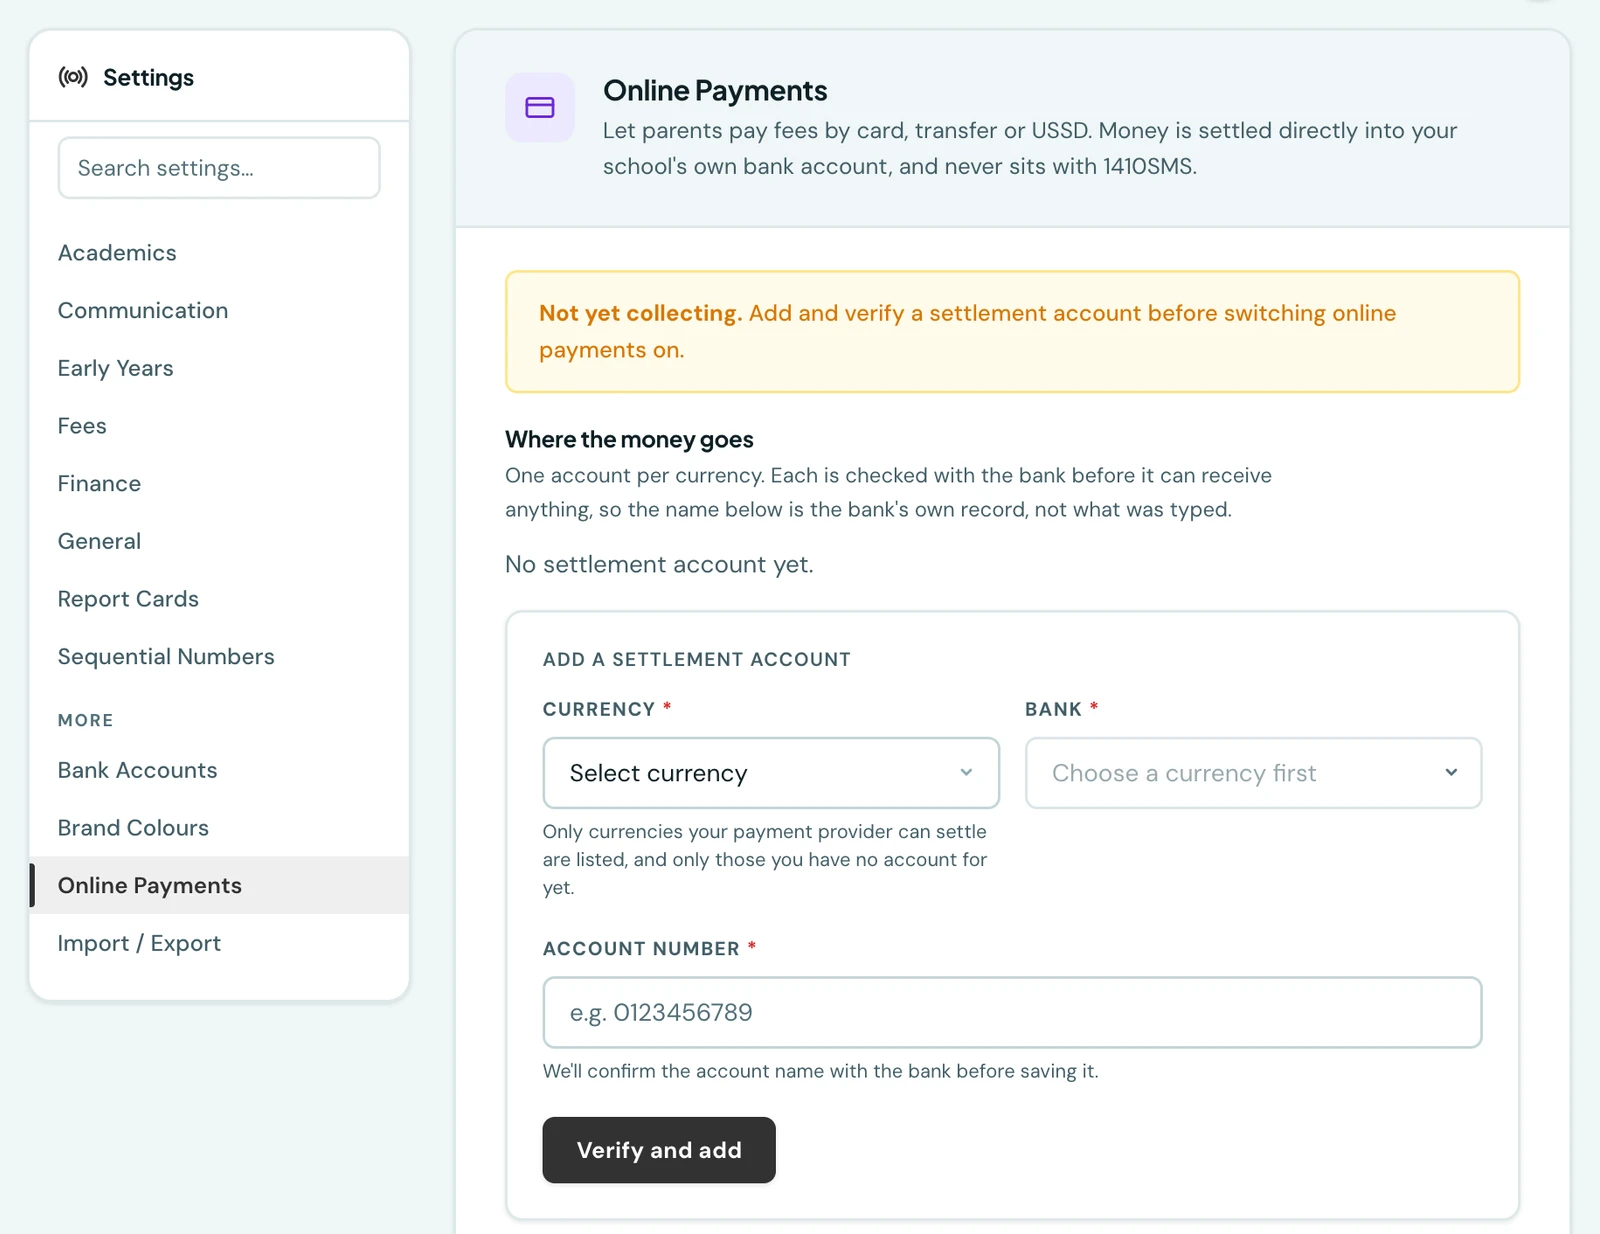Click the Online Payments card icon

(540, 107)
